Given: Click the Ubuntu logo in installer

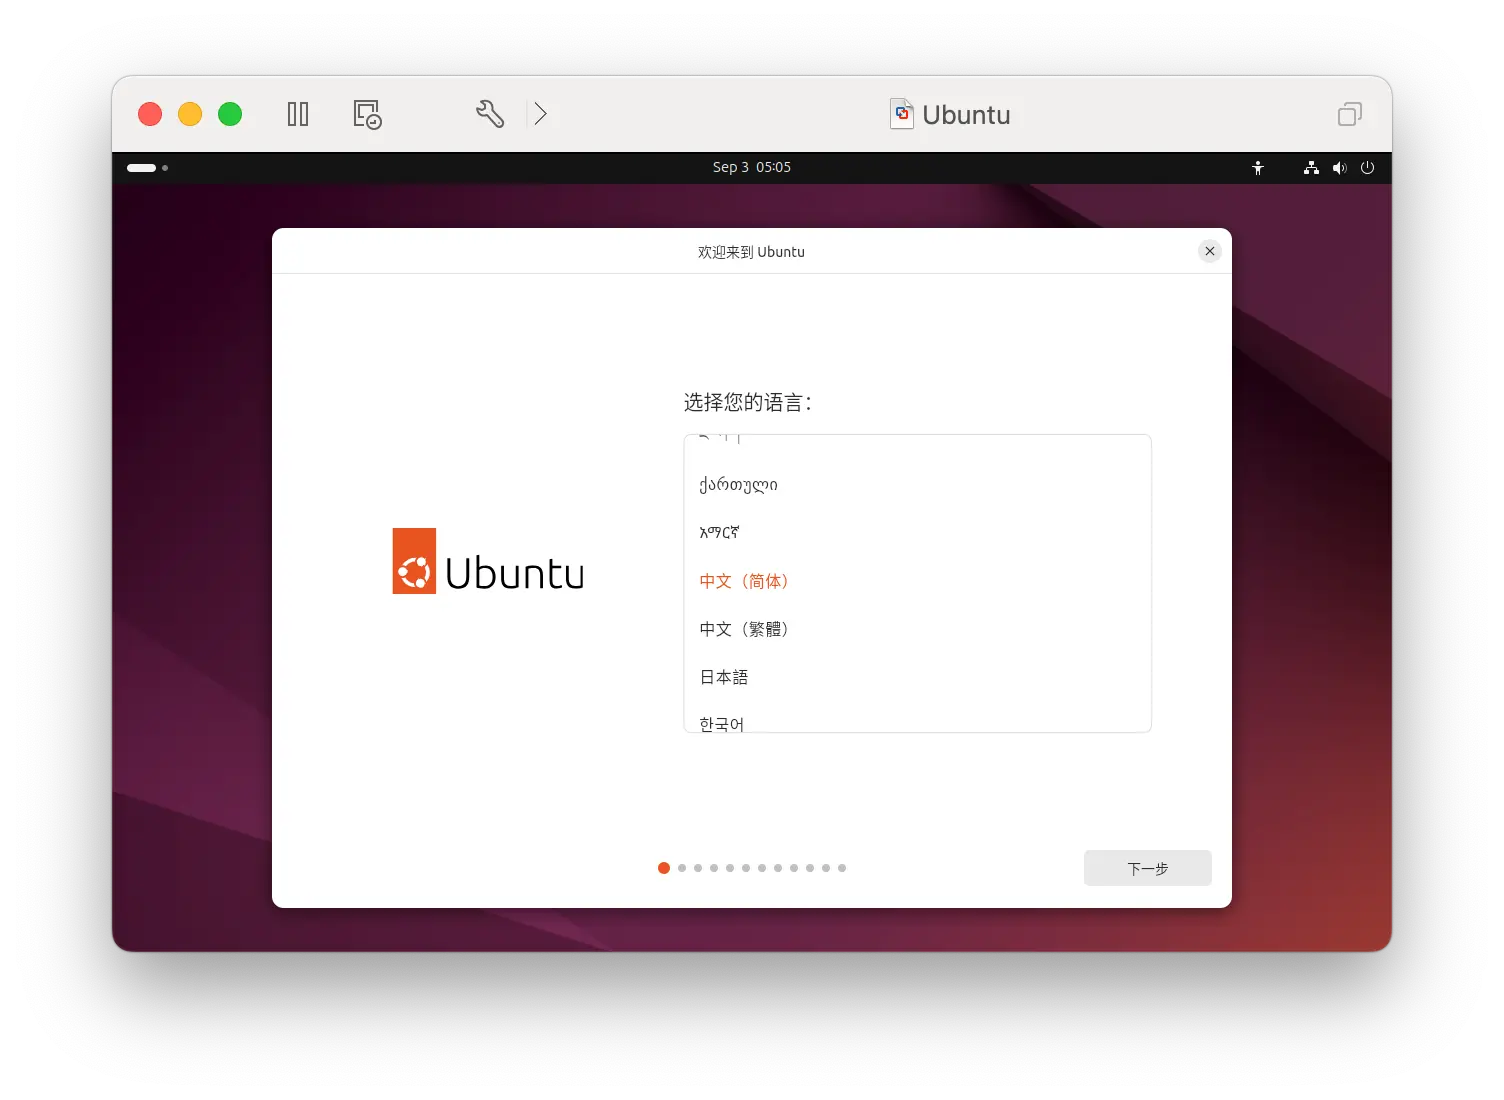Looking at the screenshot, I should (x=488, y=561).
